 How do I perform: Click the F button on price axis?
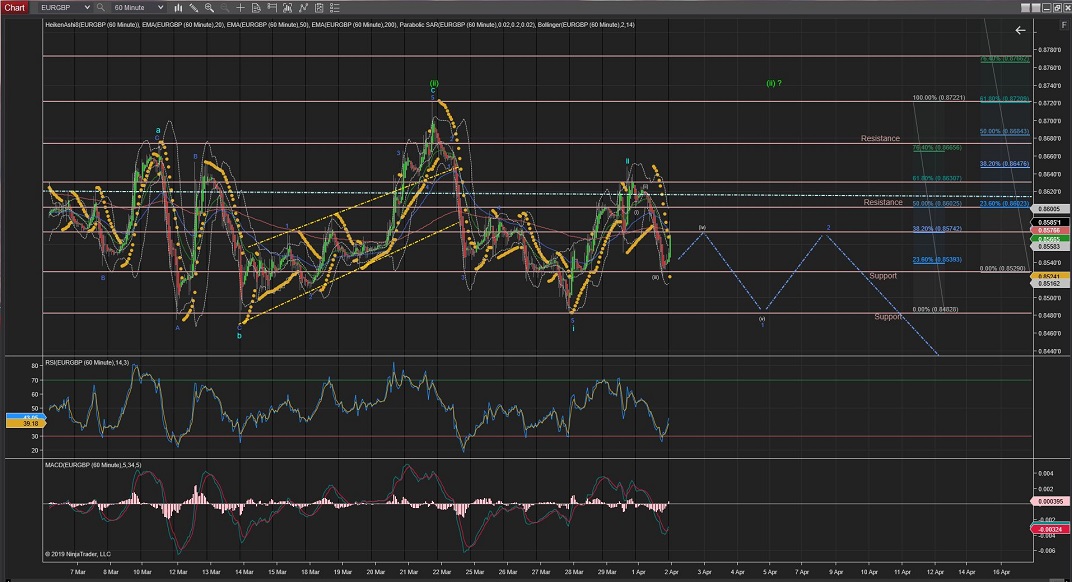click(1063, 25)
